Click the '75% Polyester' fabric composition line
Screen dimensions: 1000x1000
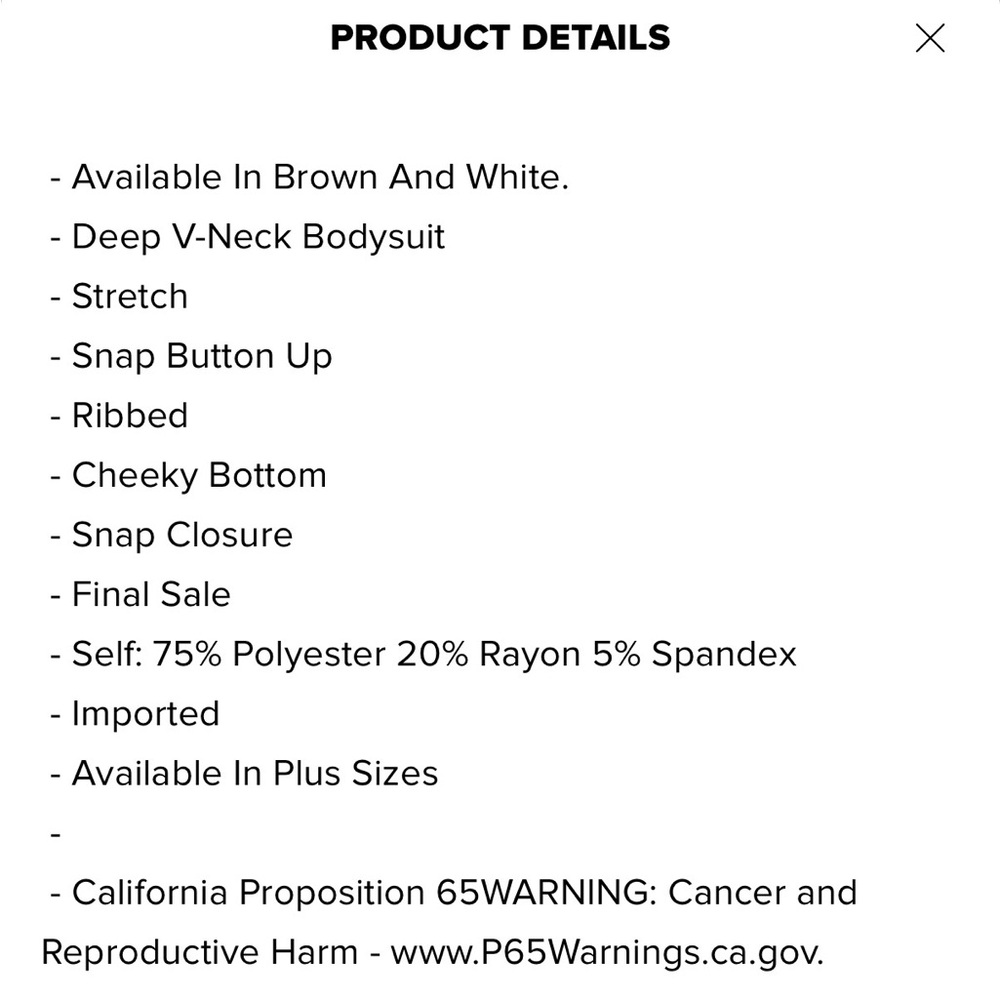point(423,654)
